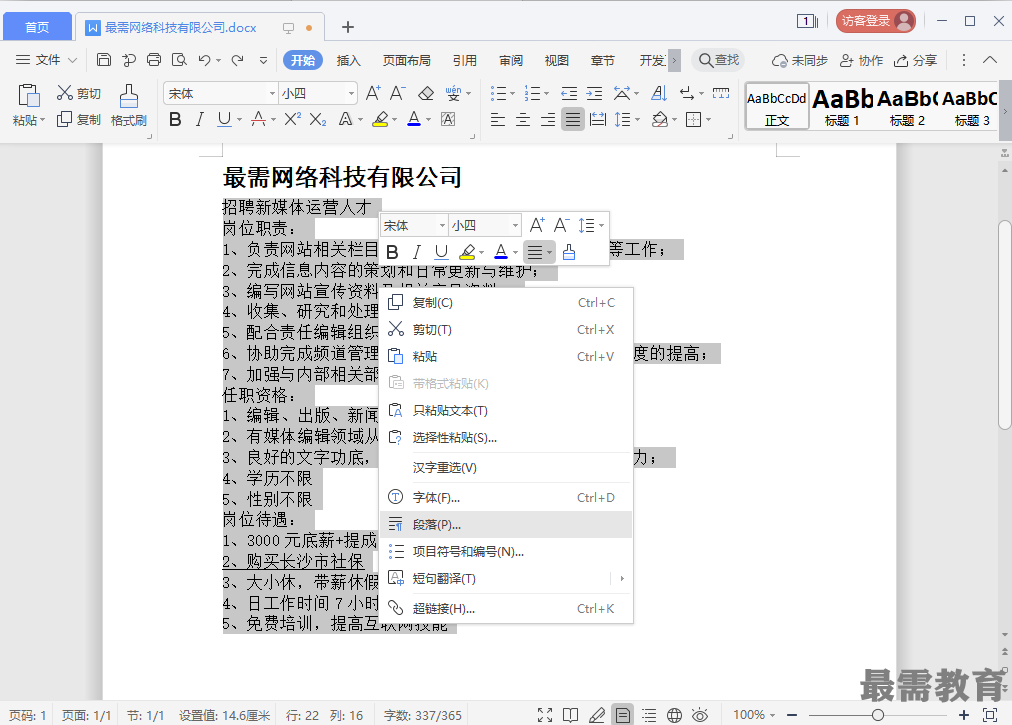This screenshot has height=725, width=1012.
Task: Click the Paste clipboard icon in ribbon
Action: click(28, 96)
